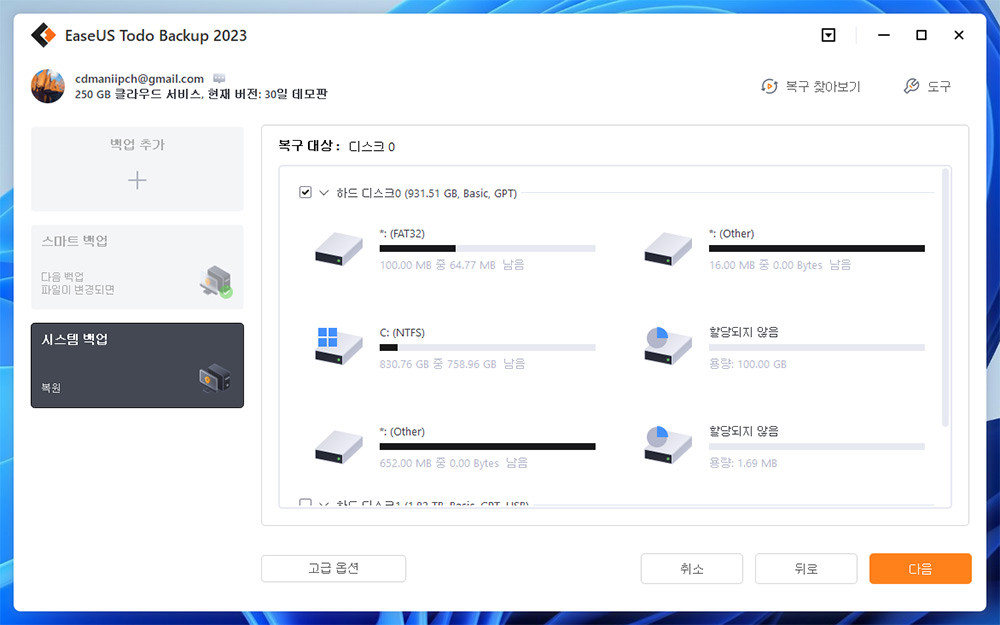Click the disk list vertical scrollbar

pos(946,297)
